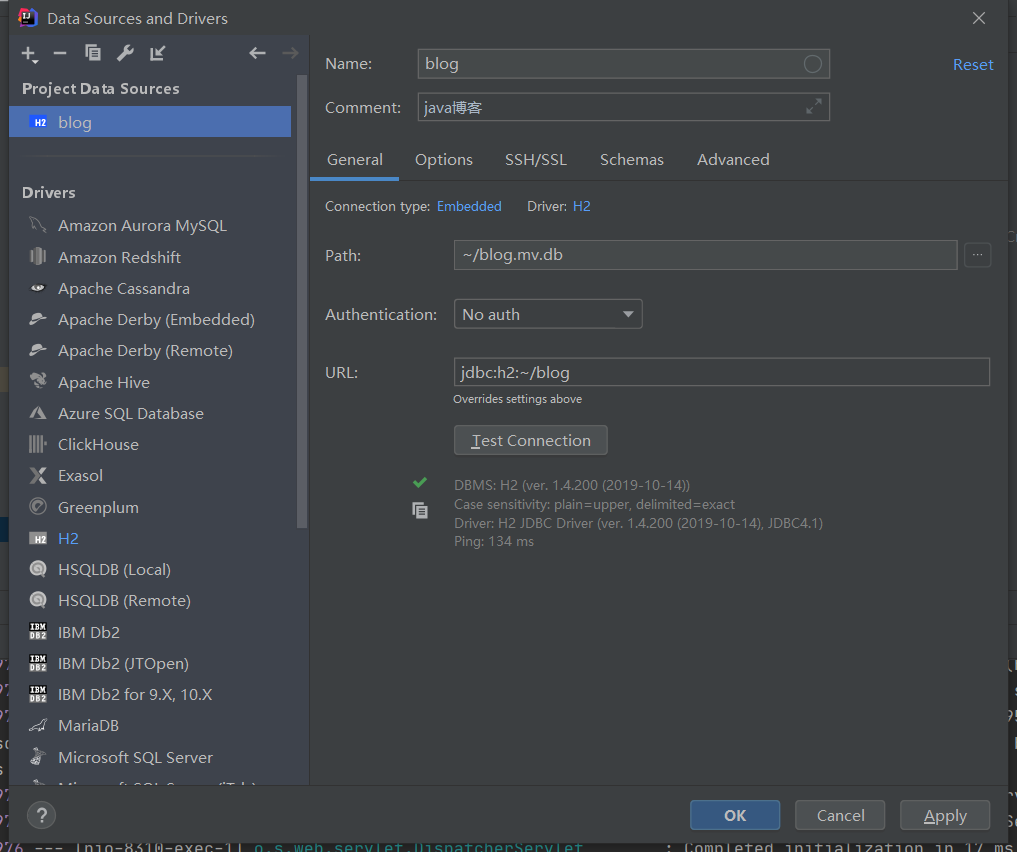Screen dimensions: 1017x852
Task: Click the Cancel button
Action: pyautogui.click(x=840, y=815)
